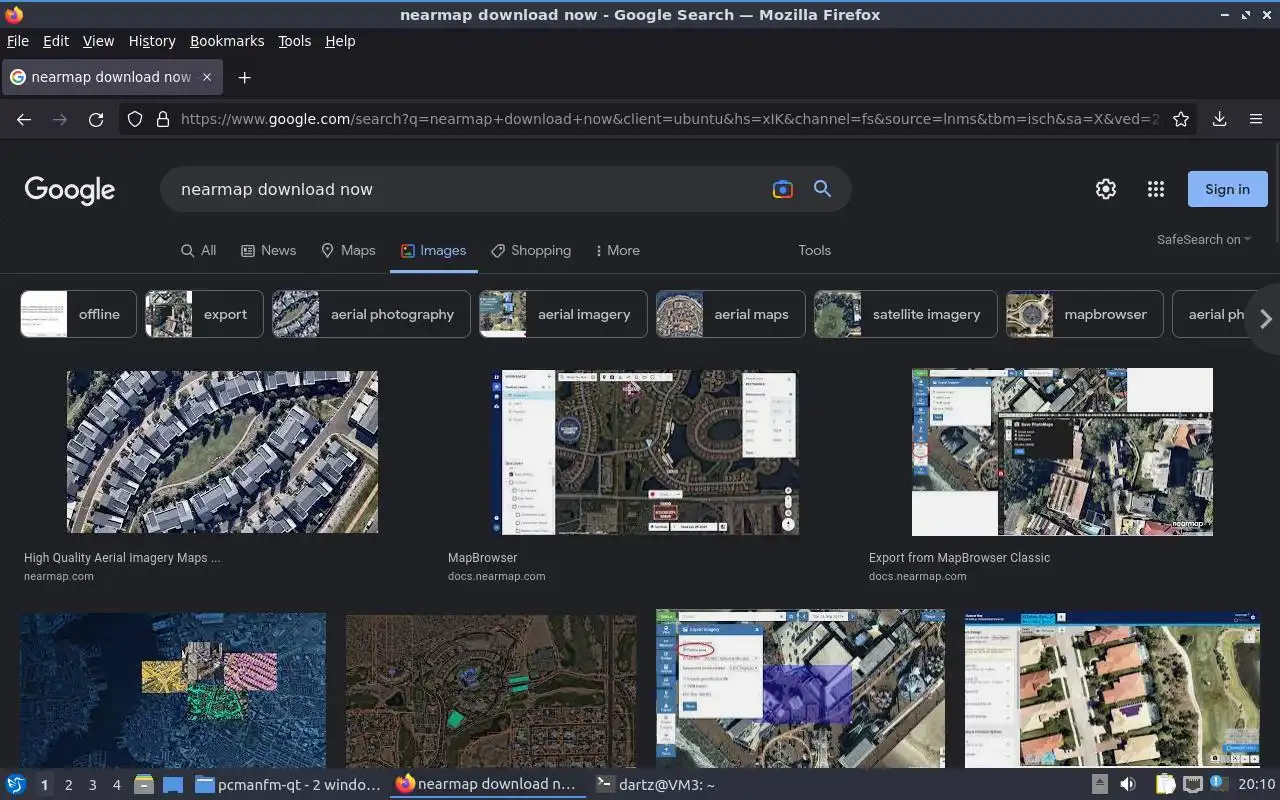Open Google search Tools filter

coord(814,250)
